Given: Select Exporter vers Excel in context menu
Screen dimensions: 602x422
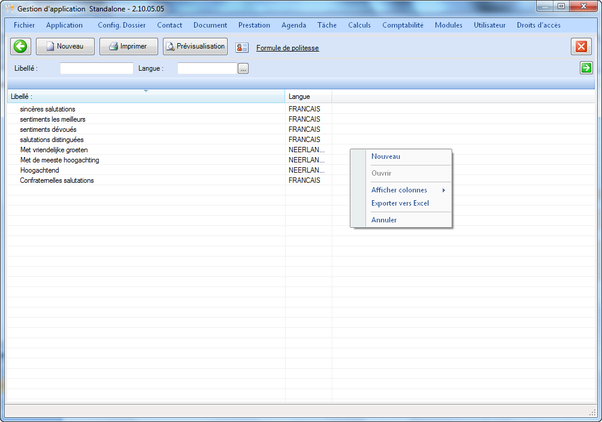Looking at the screenshot, I should coord(399,203).
